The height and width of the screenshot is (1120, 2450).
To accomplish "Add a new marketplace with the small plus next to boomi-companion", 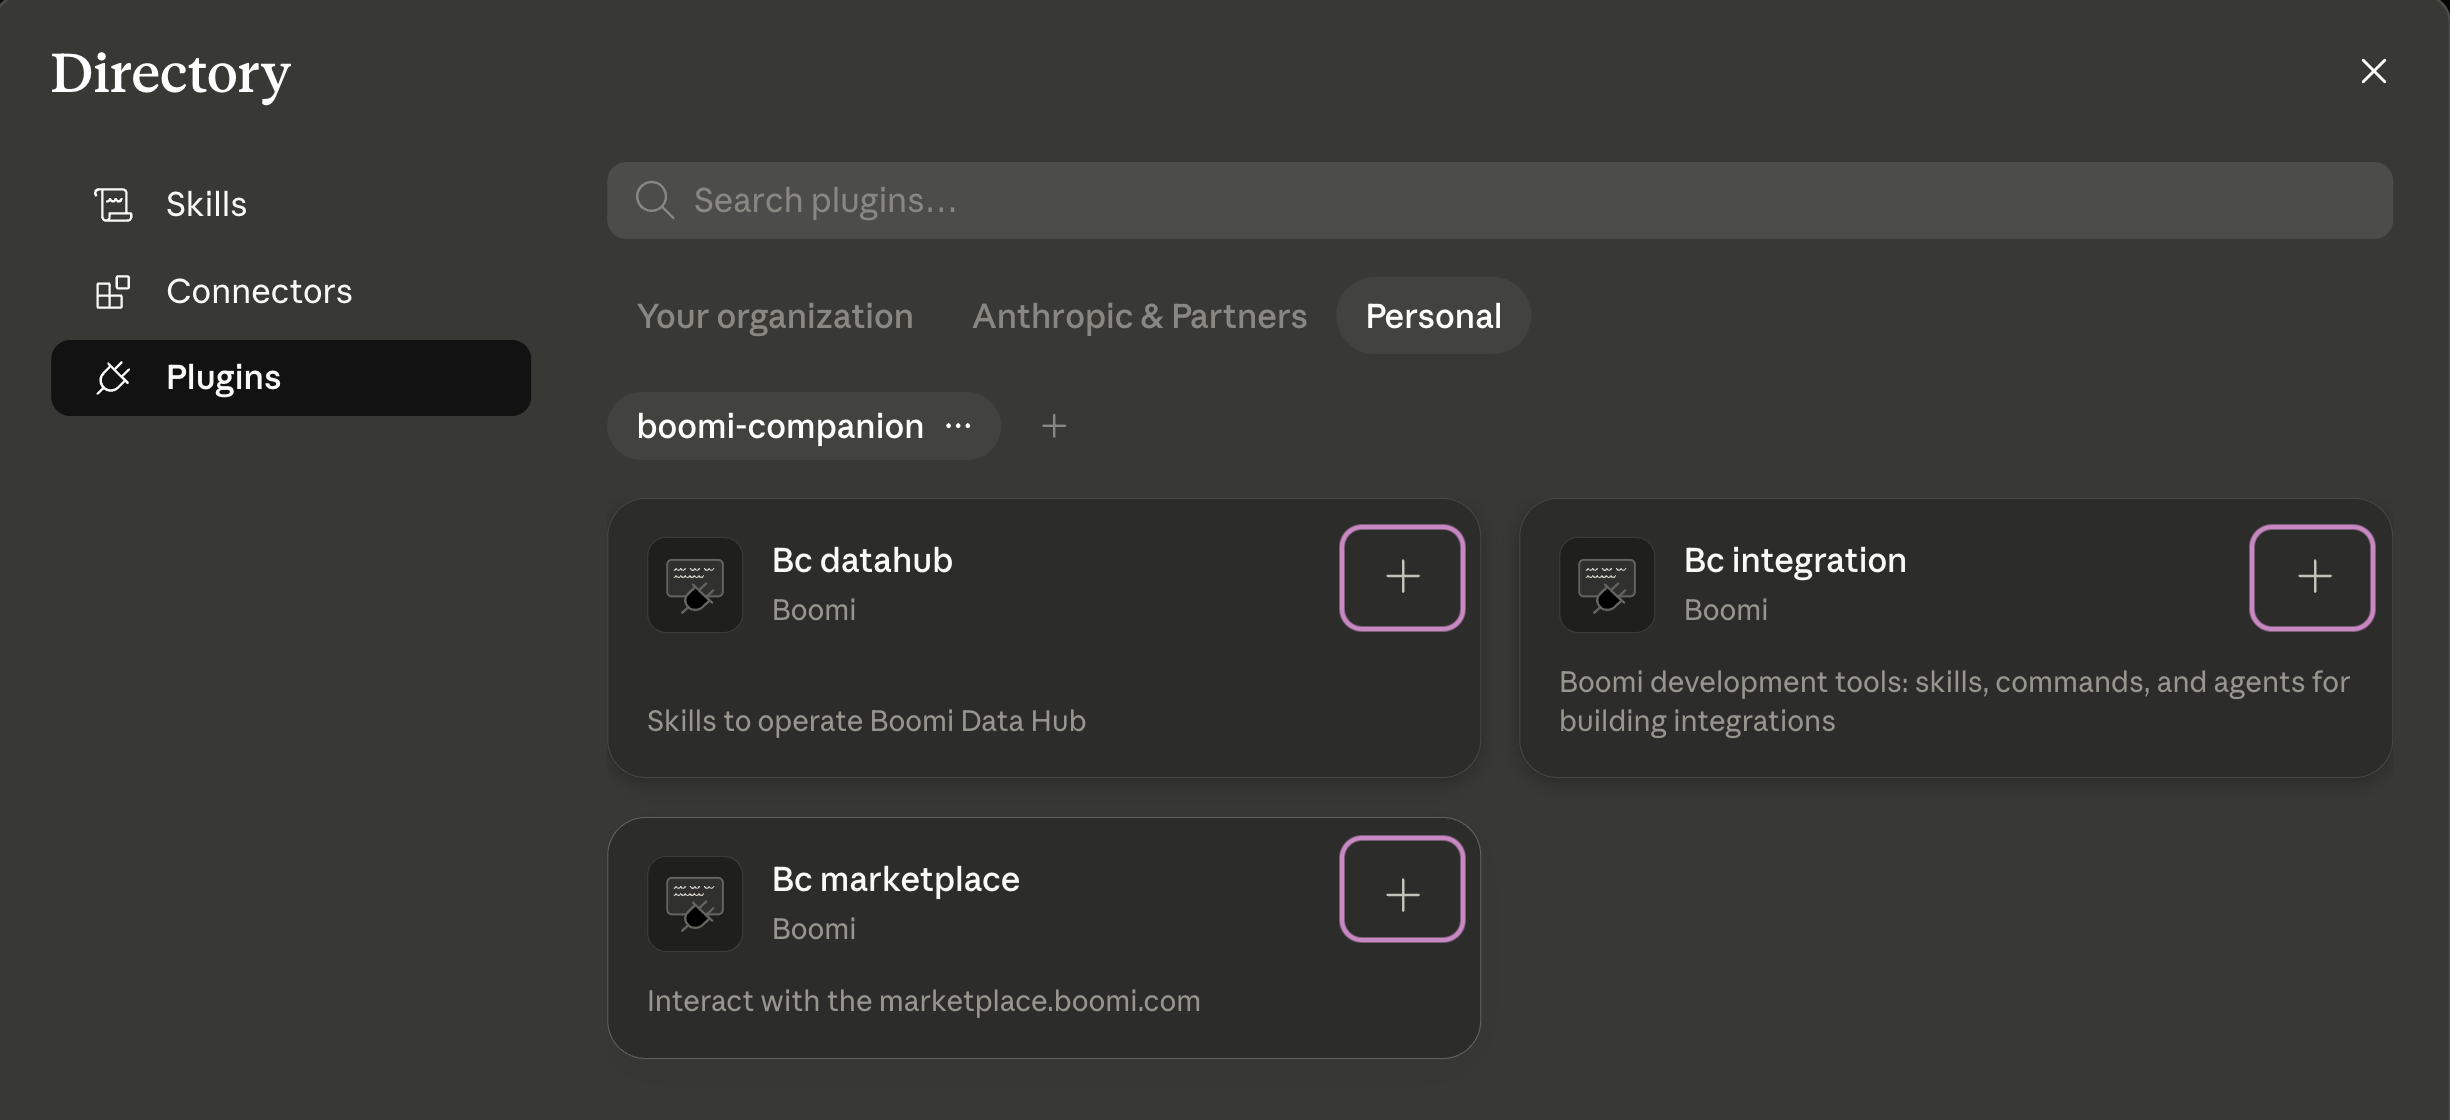I will [x=1054, y=426].
